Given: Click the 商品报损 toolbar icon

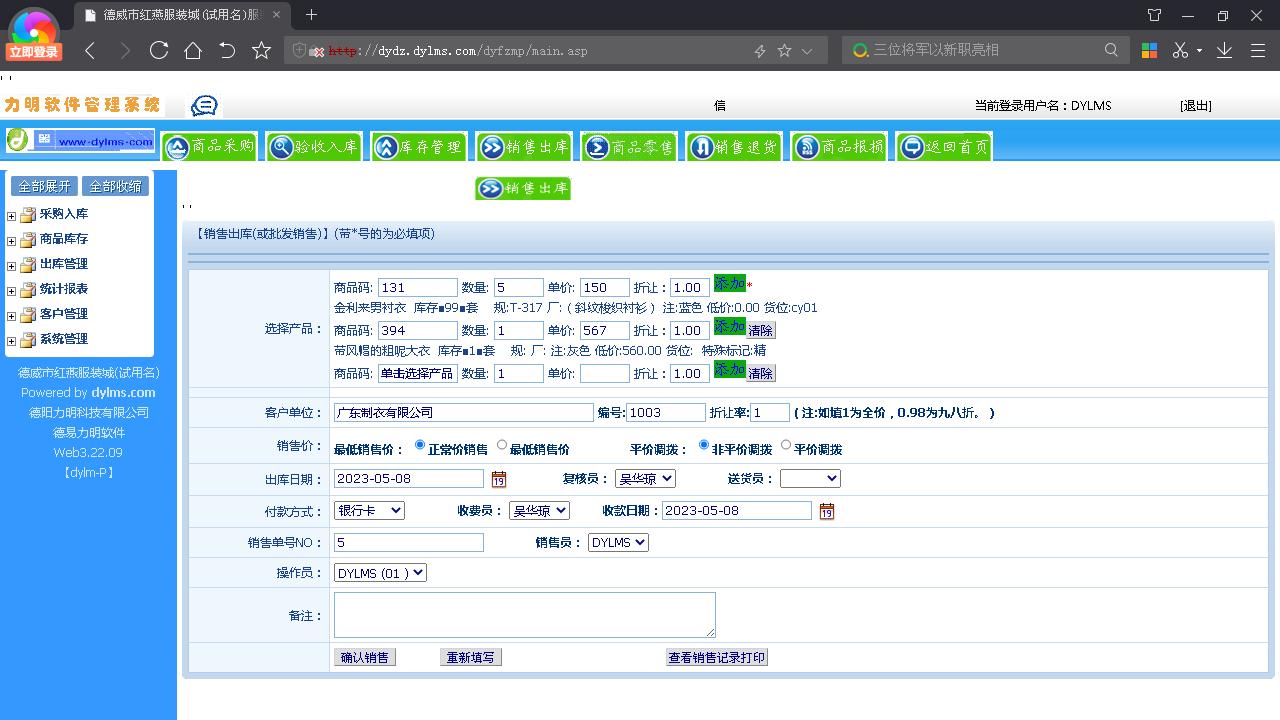Looking at the screenshot, I should 838,145.
